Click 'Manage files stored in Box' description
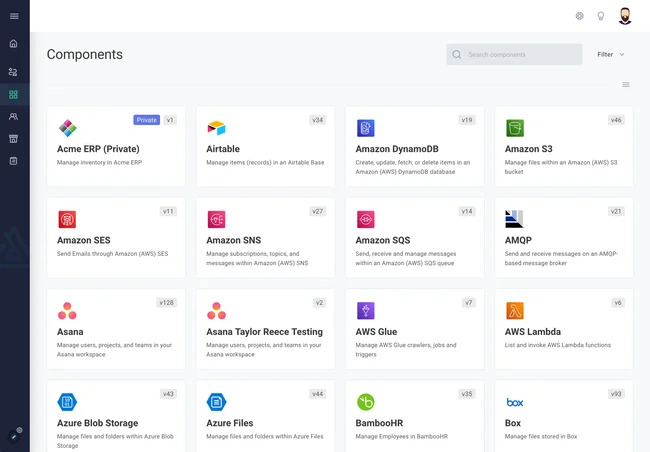Image resolution: width=650 pixels, height=452 pixels. click(541, 436)
